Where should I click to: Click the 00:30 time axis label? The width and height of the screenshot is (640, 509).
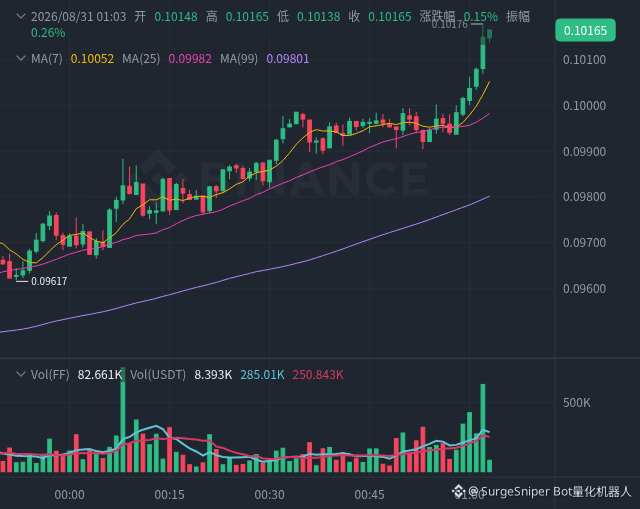pos(269,495)
